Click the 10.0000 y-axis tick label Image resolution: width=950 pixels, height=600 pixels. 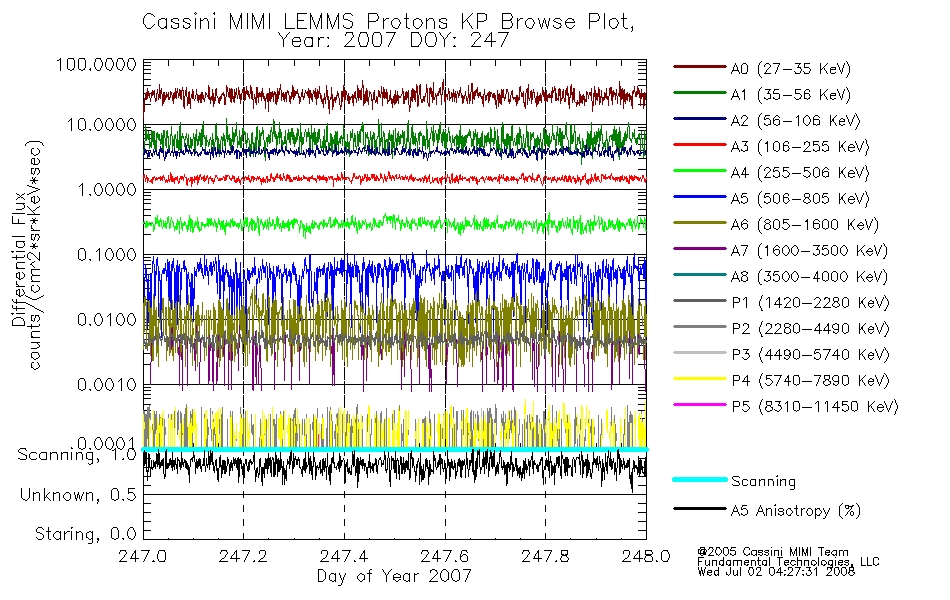(x=102, y=125)
